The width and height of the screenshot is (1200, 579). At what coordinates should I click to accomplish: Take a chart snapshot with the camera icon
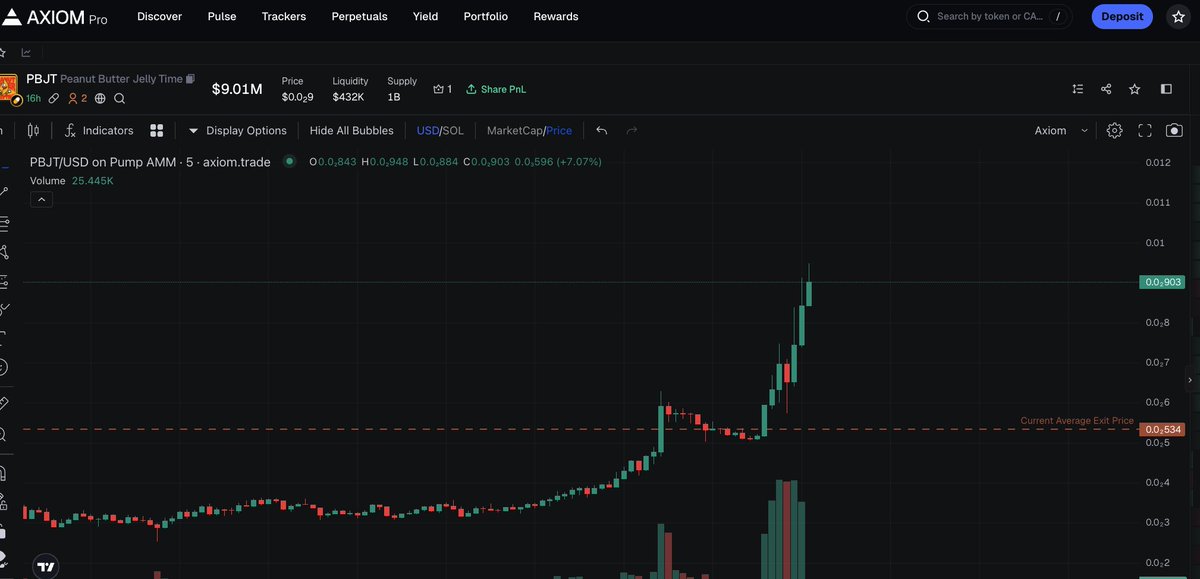tap(1174, 130)
